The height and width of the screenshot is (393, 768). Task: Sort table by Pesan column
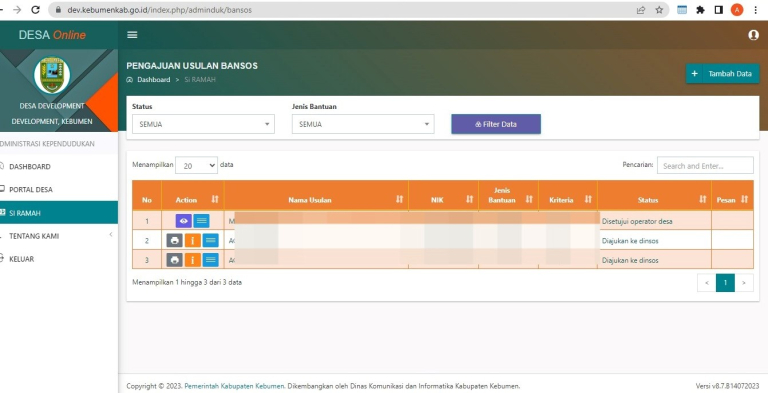(744, 199)
